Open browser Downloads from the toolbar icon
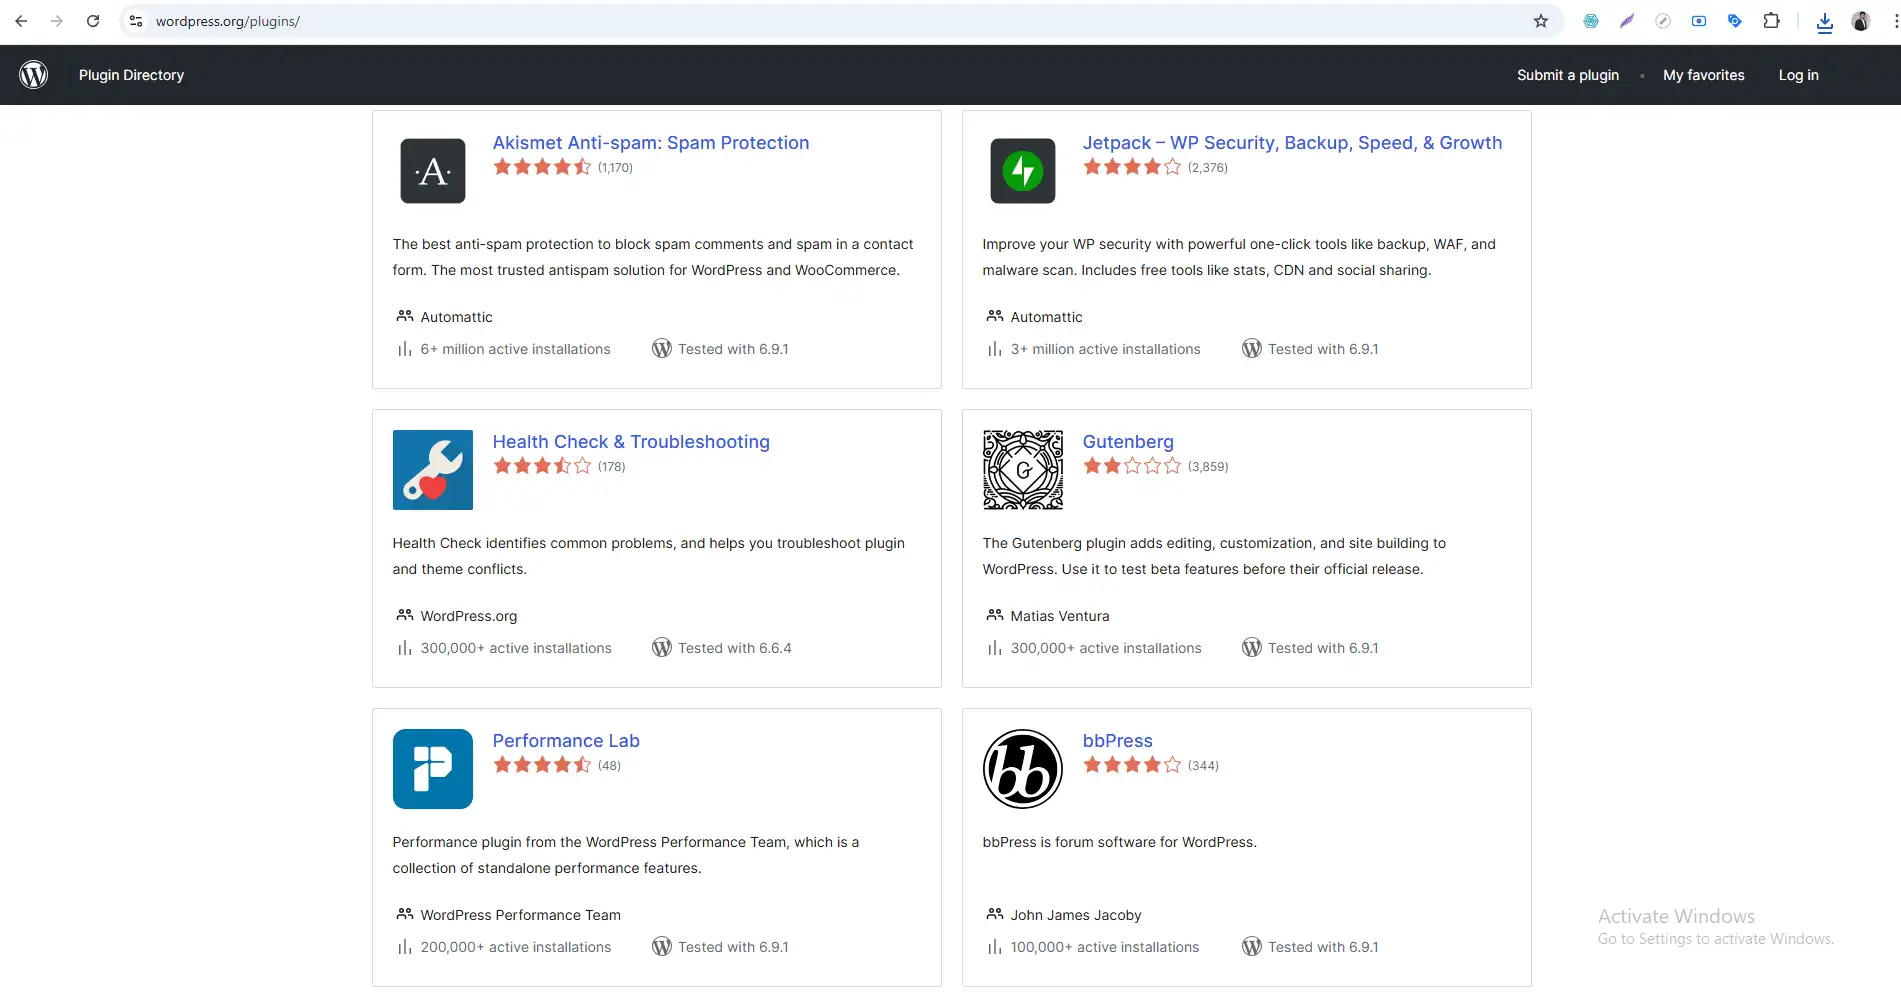 pyautogui.click(x=1824, y=20)
